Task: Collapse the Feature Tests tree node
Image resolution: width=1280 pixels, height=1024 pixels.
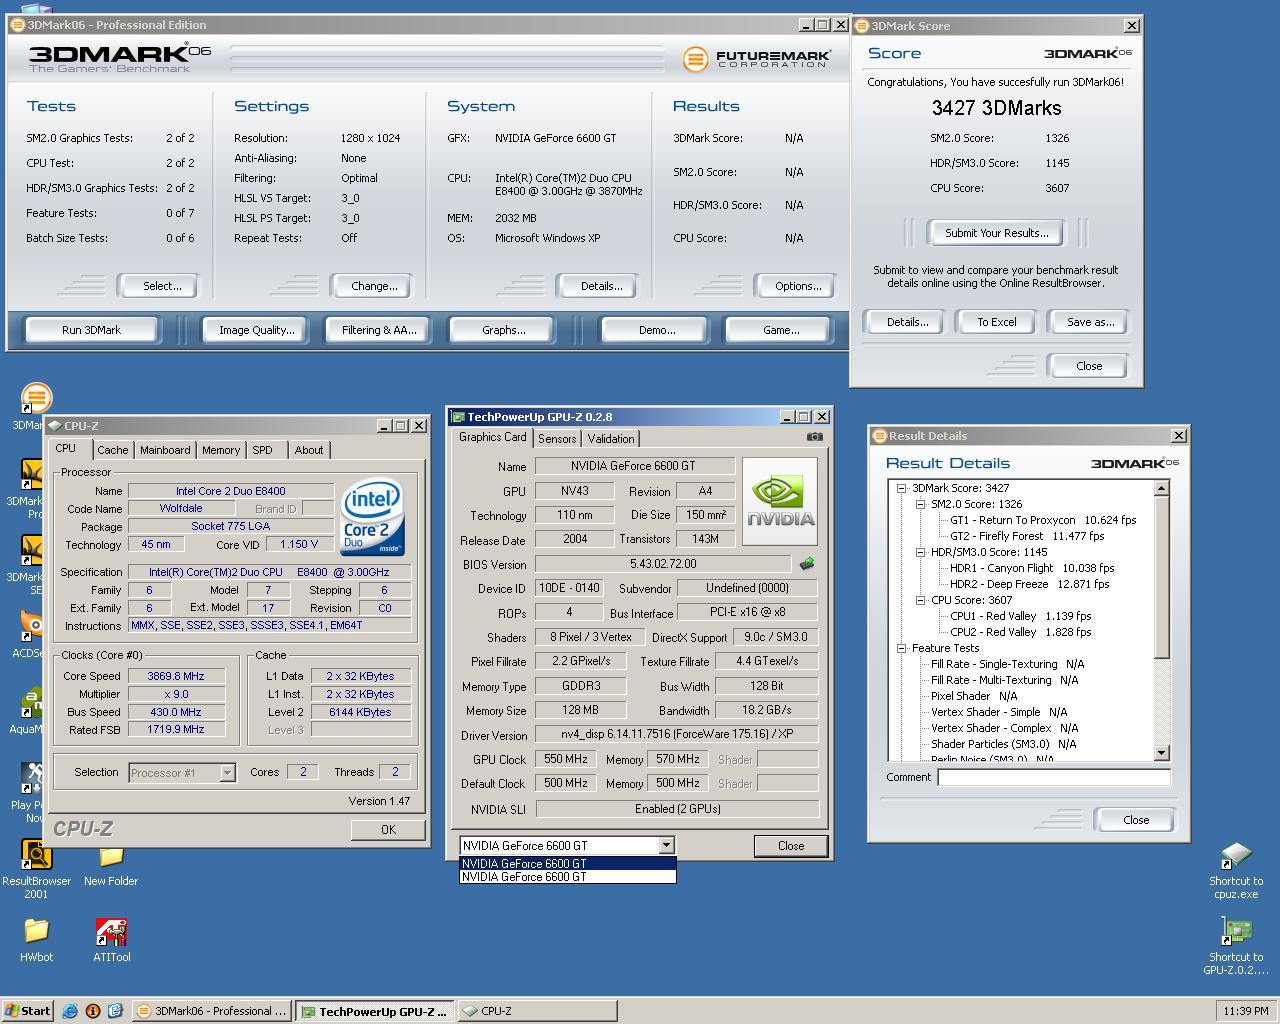Action: (901, 648)
